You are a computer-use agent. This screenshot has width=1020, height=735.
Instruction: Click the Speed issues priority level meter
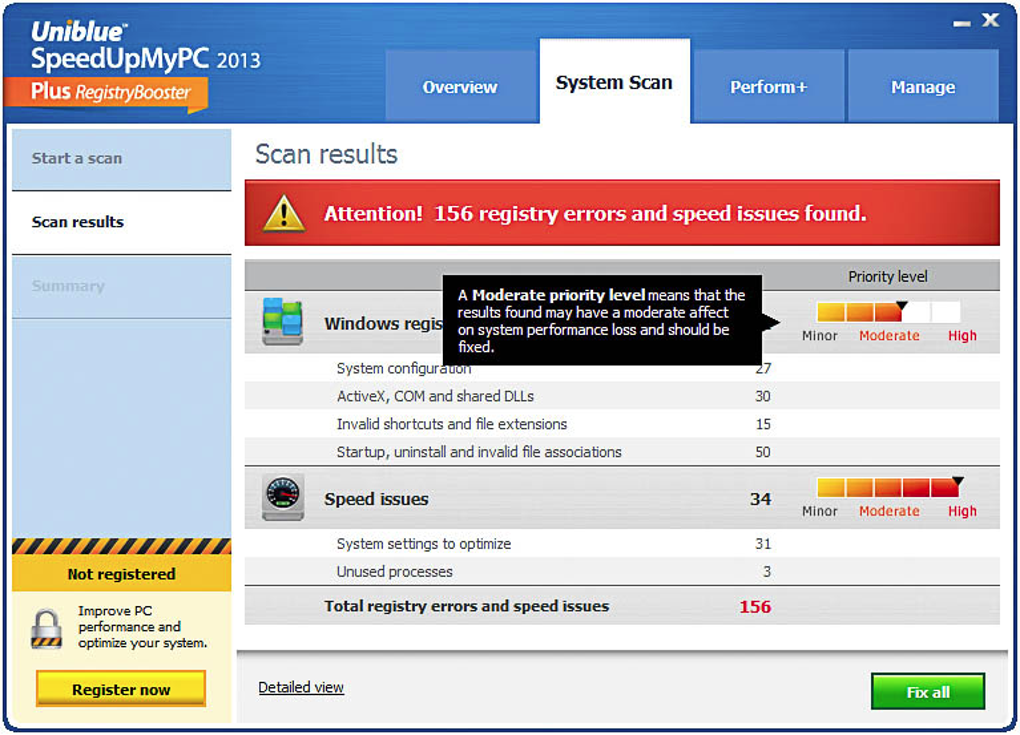[x=889, y=487]
